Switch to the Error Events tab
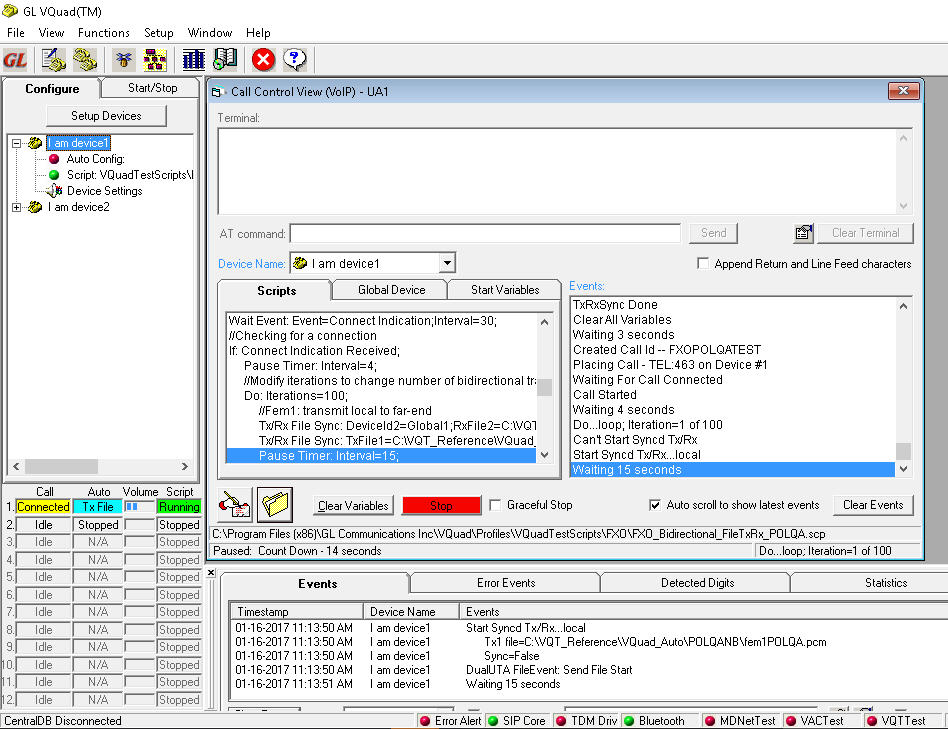 tap(506, 583)
